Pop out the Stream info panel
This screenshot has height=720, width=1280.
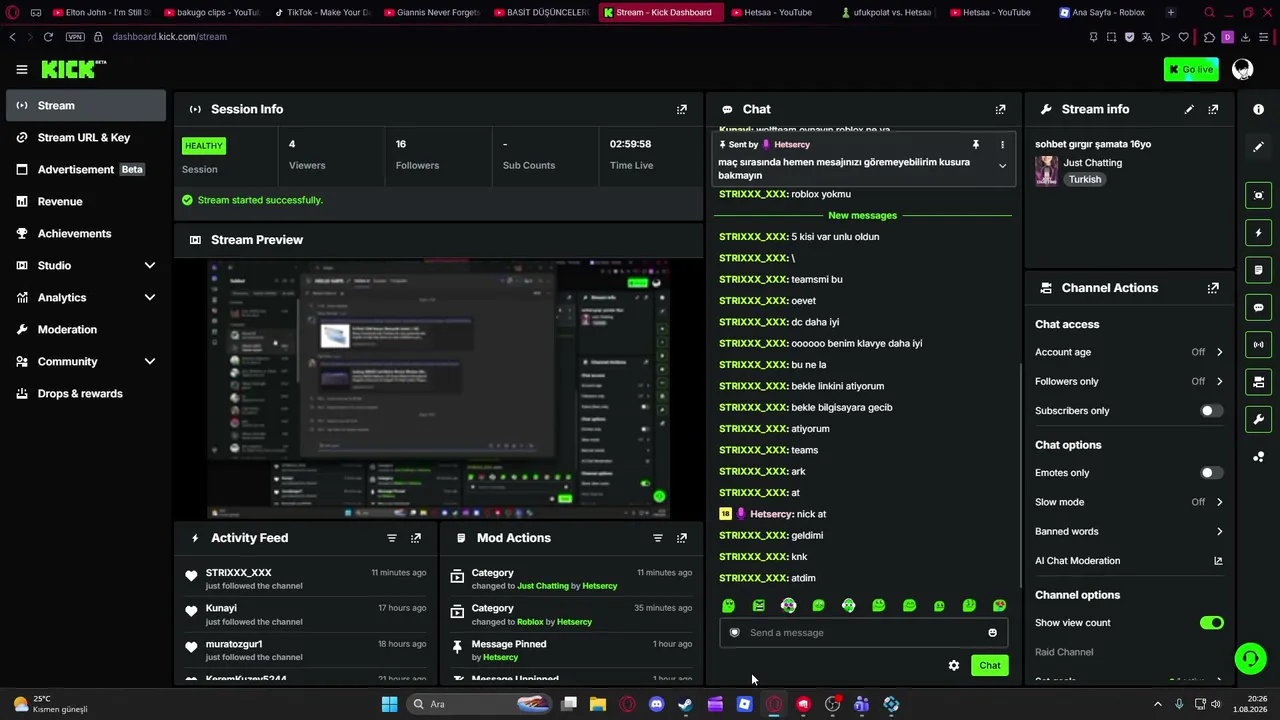pos(1213,109)
